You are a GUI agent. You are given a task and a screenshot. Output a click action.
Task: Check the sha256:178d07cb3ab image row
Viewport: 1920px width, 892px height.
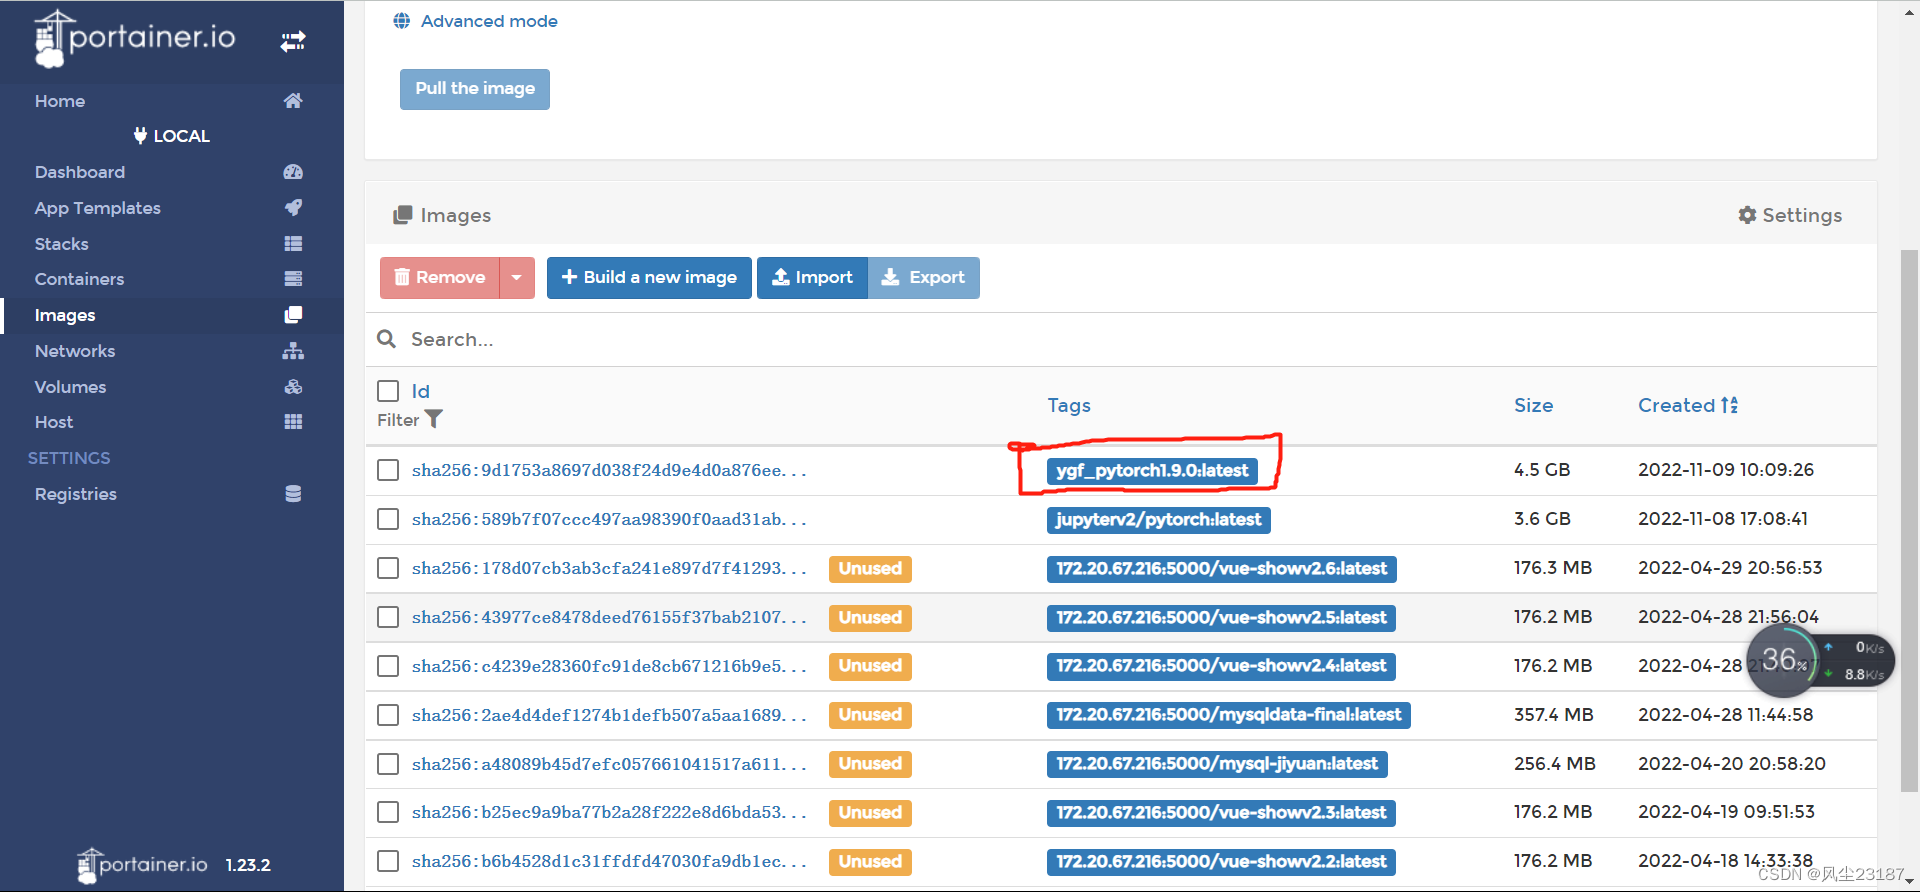coord(388,568)
